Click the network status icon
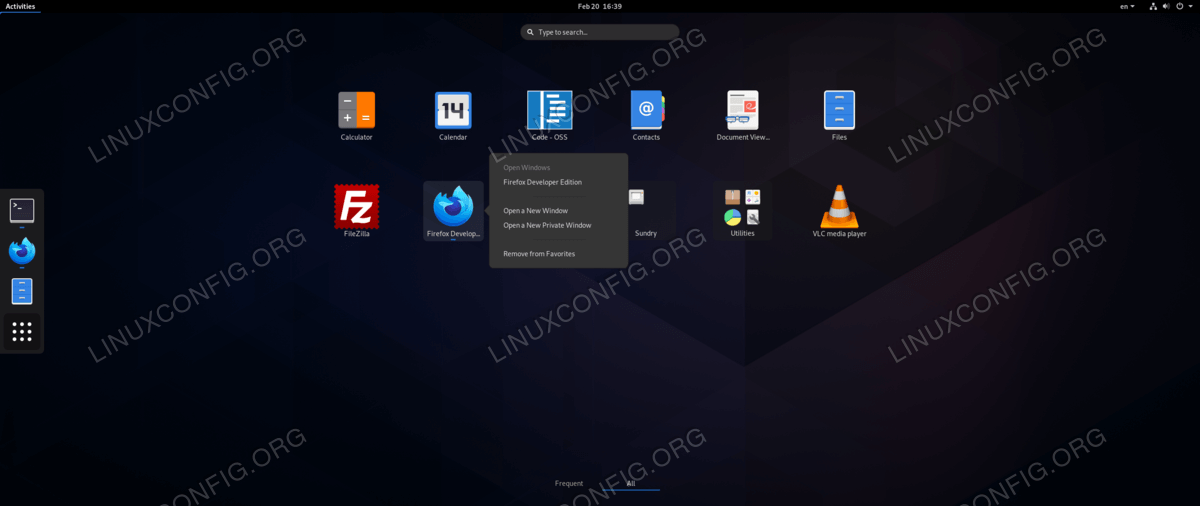Viewport: 1200px width, 506px height. point(1154,6)
